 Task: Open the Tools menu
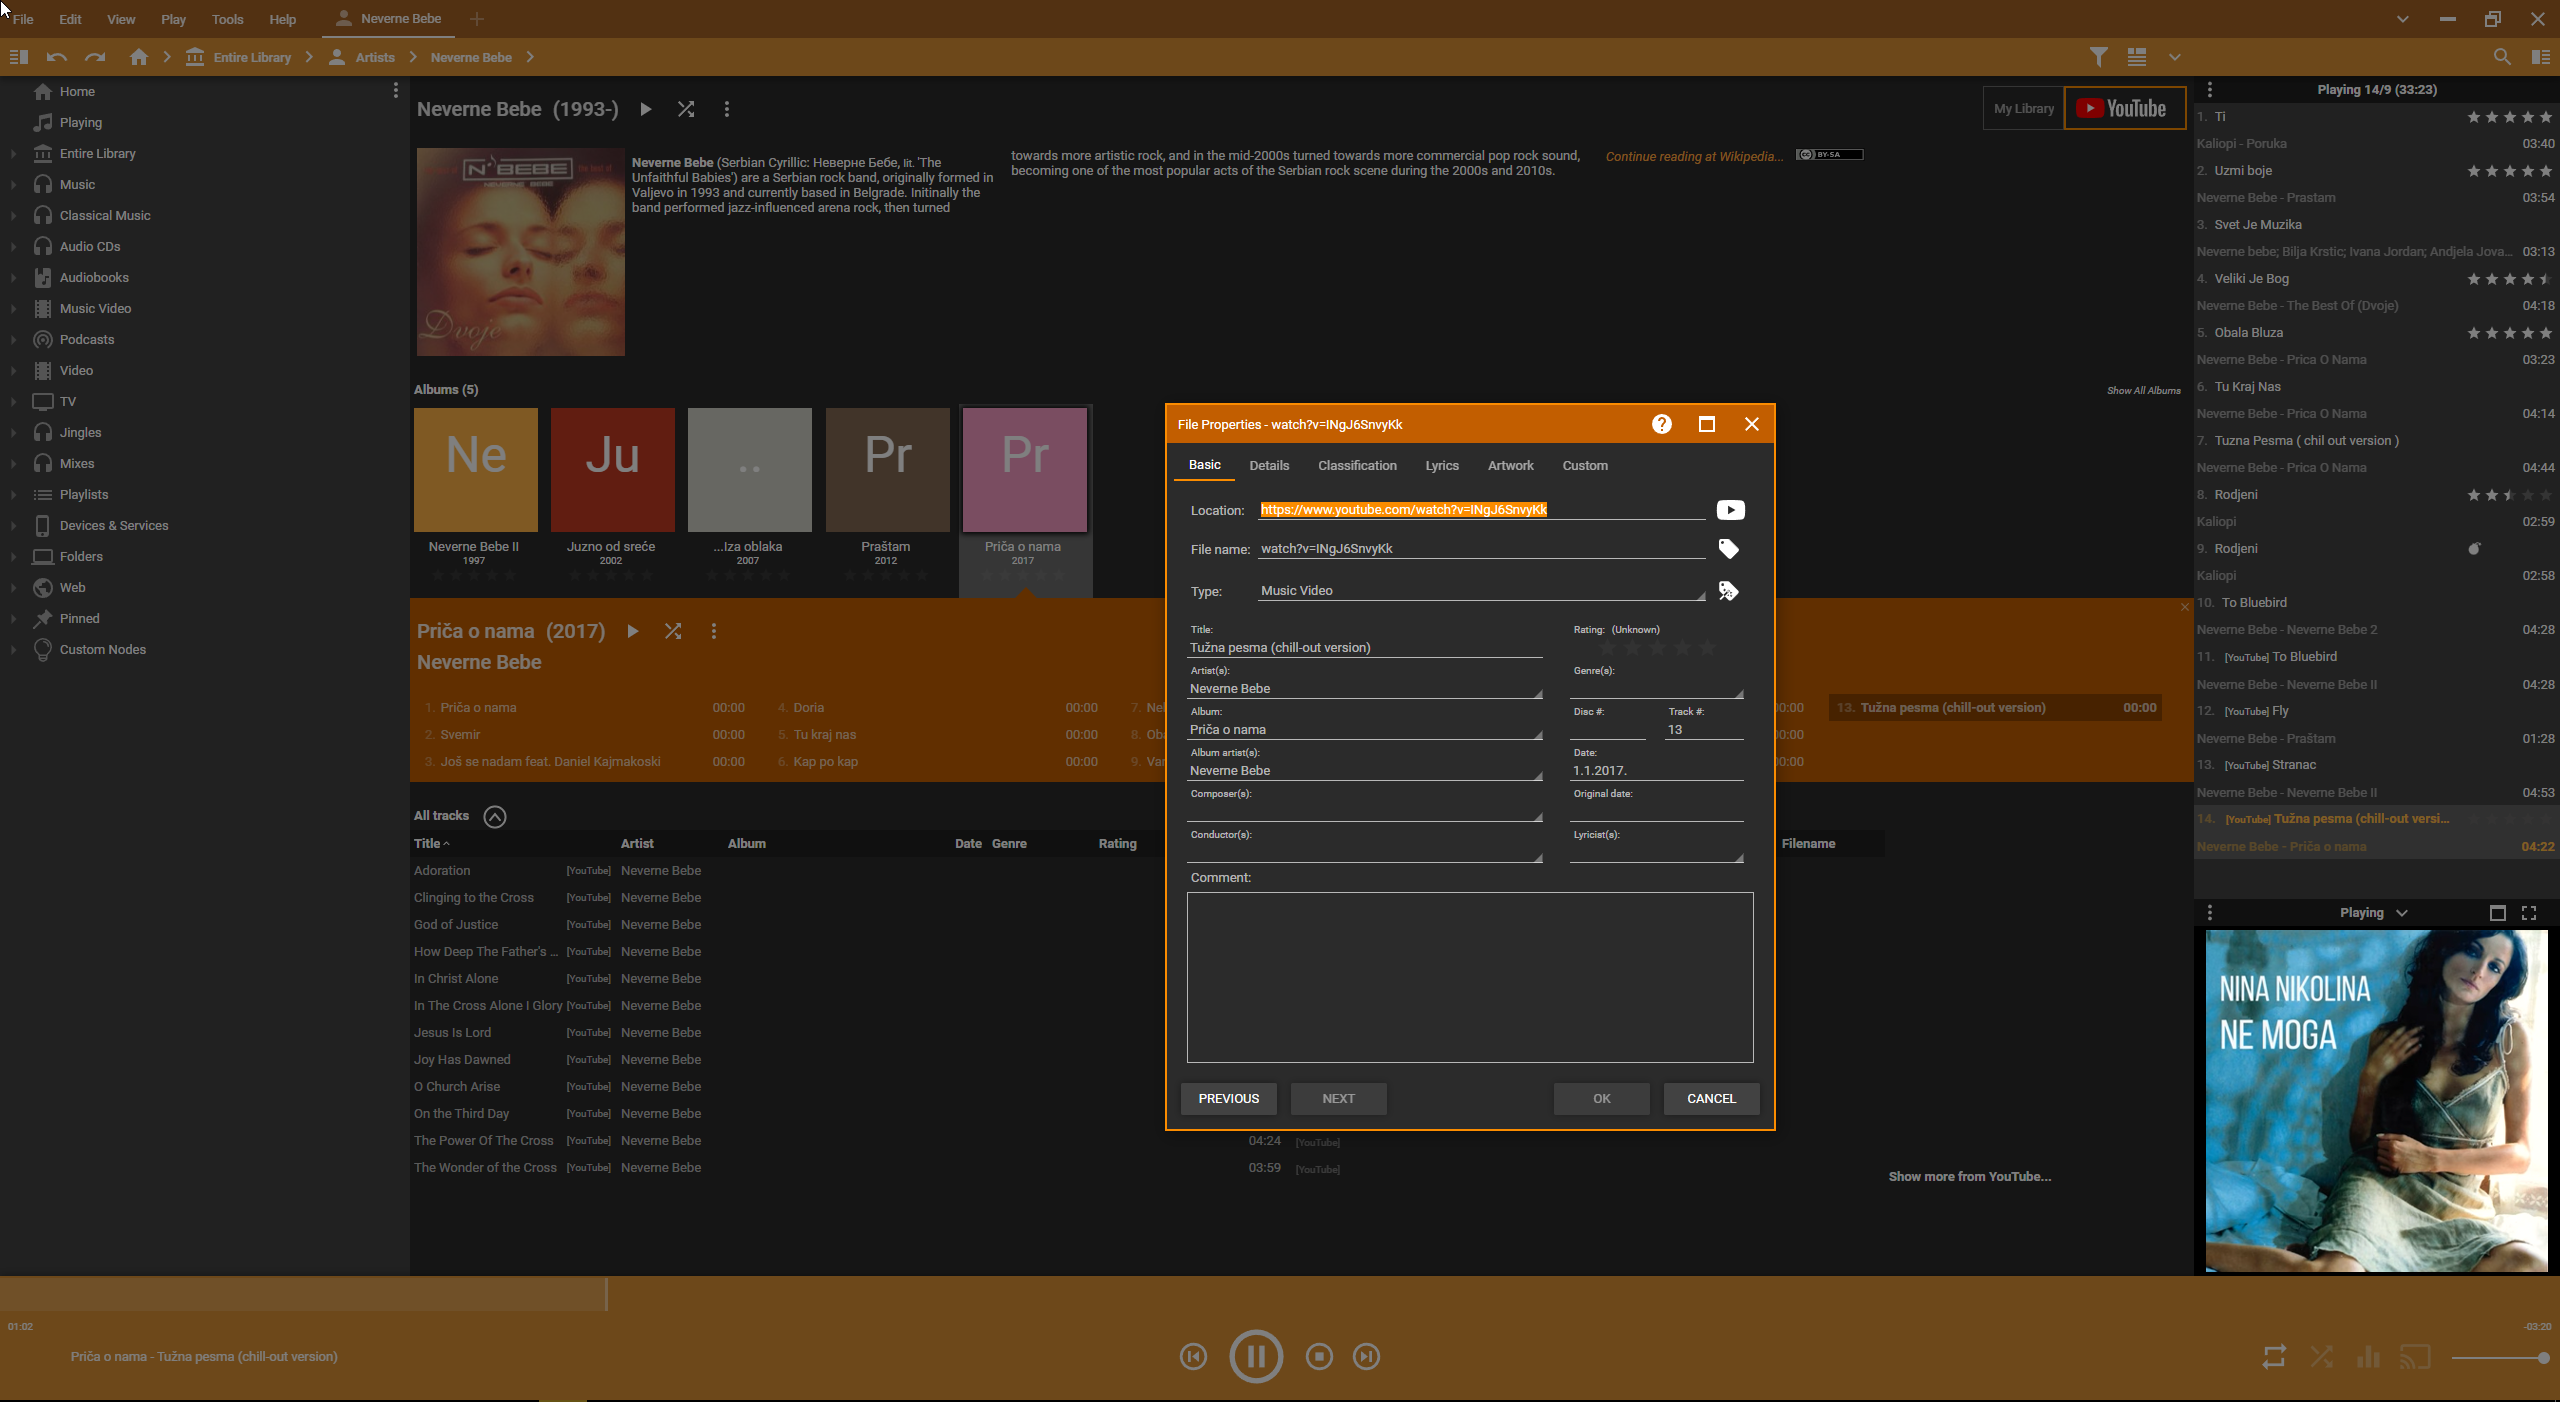[227, 19]
